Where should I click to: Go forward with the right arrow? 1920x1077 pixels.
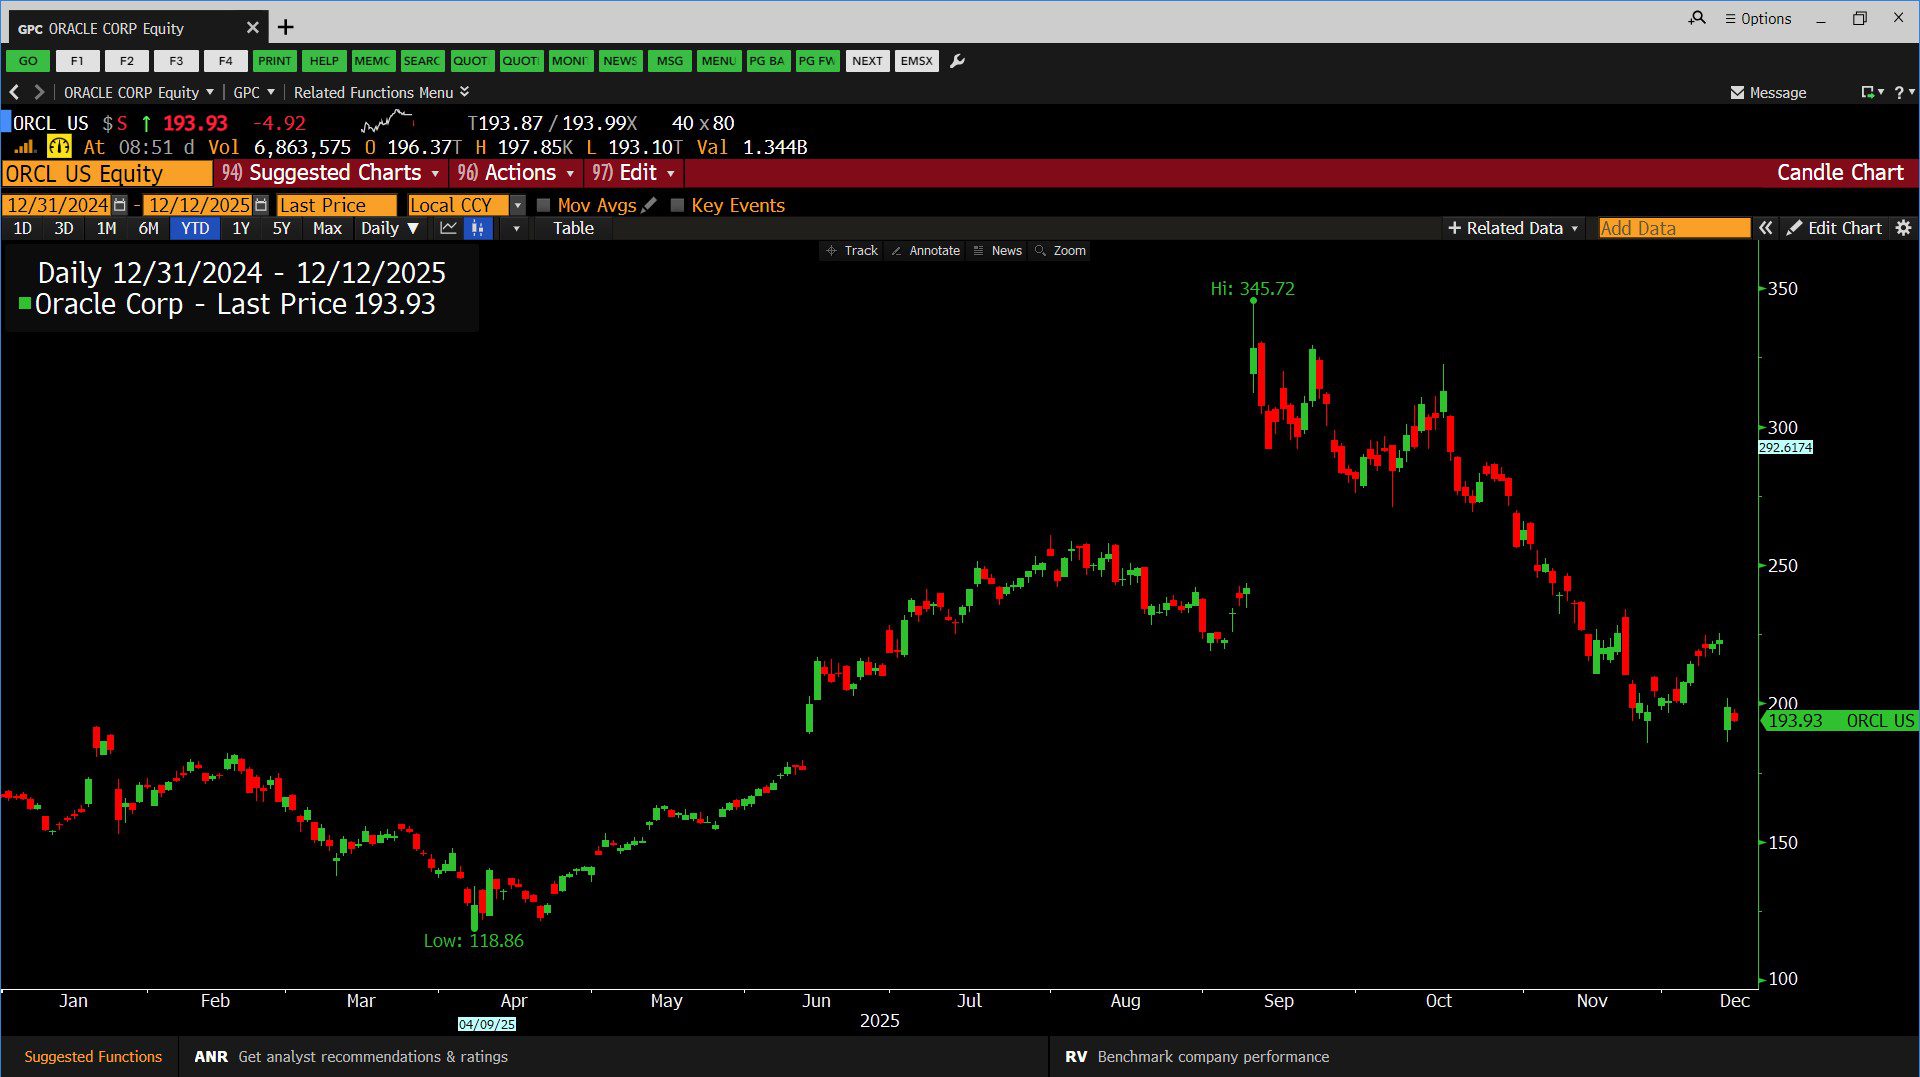(39, 92)
